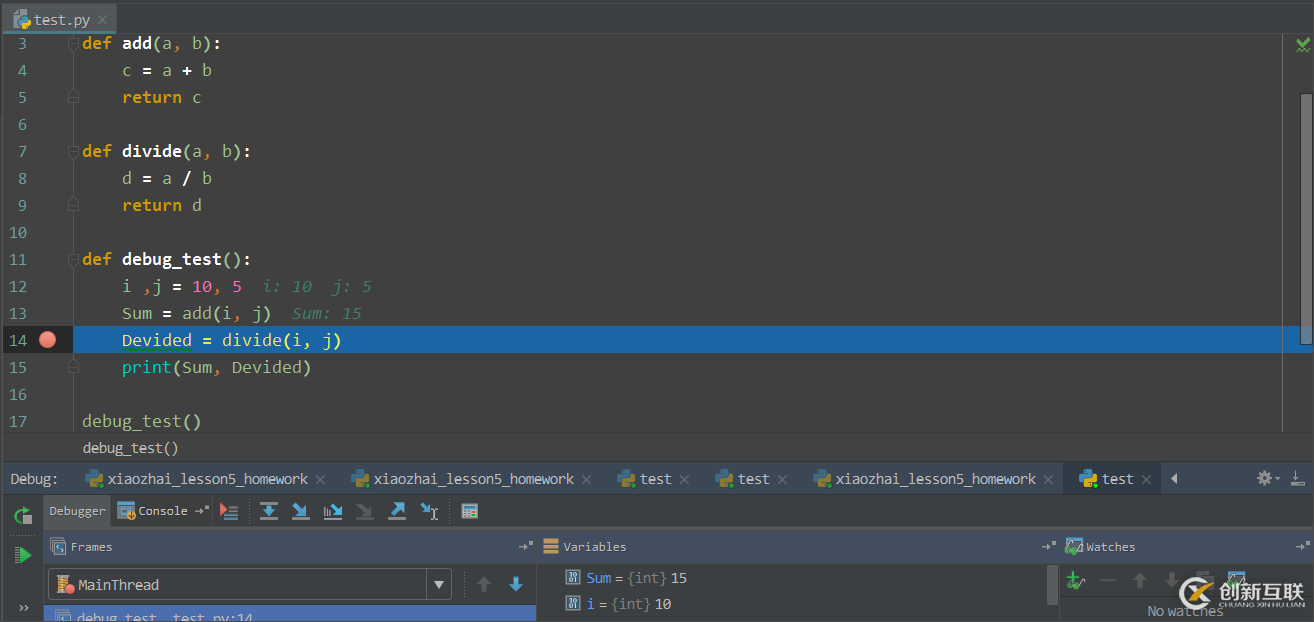
Task: Click fold end marker at line 9
Action: [73, 205]
